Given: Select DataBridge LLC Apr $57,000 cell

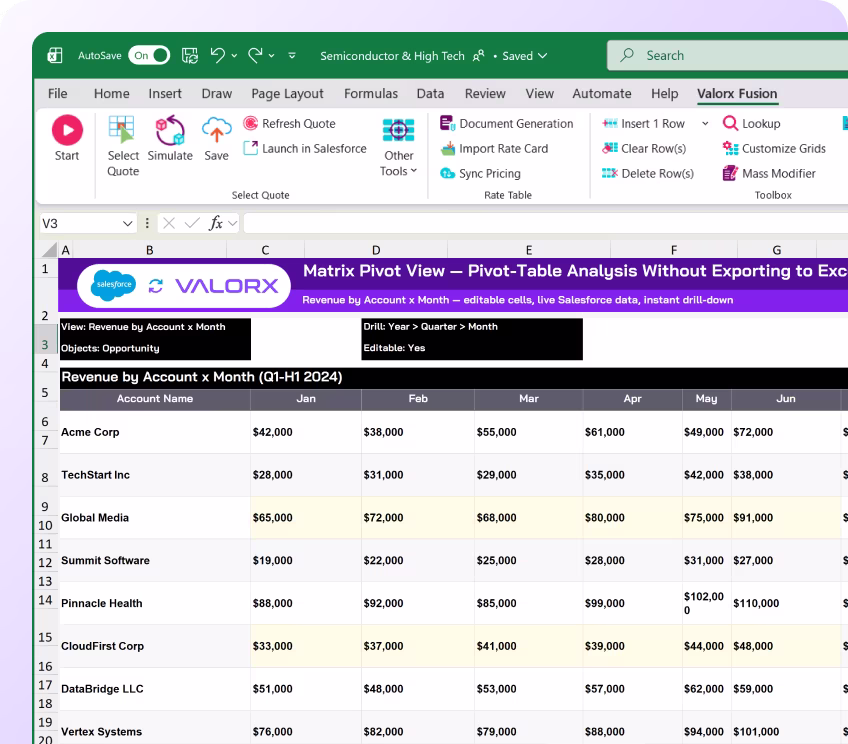Looking at the screenshot, I should point(632,688).
